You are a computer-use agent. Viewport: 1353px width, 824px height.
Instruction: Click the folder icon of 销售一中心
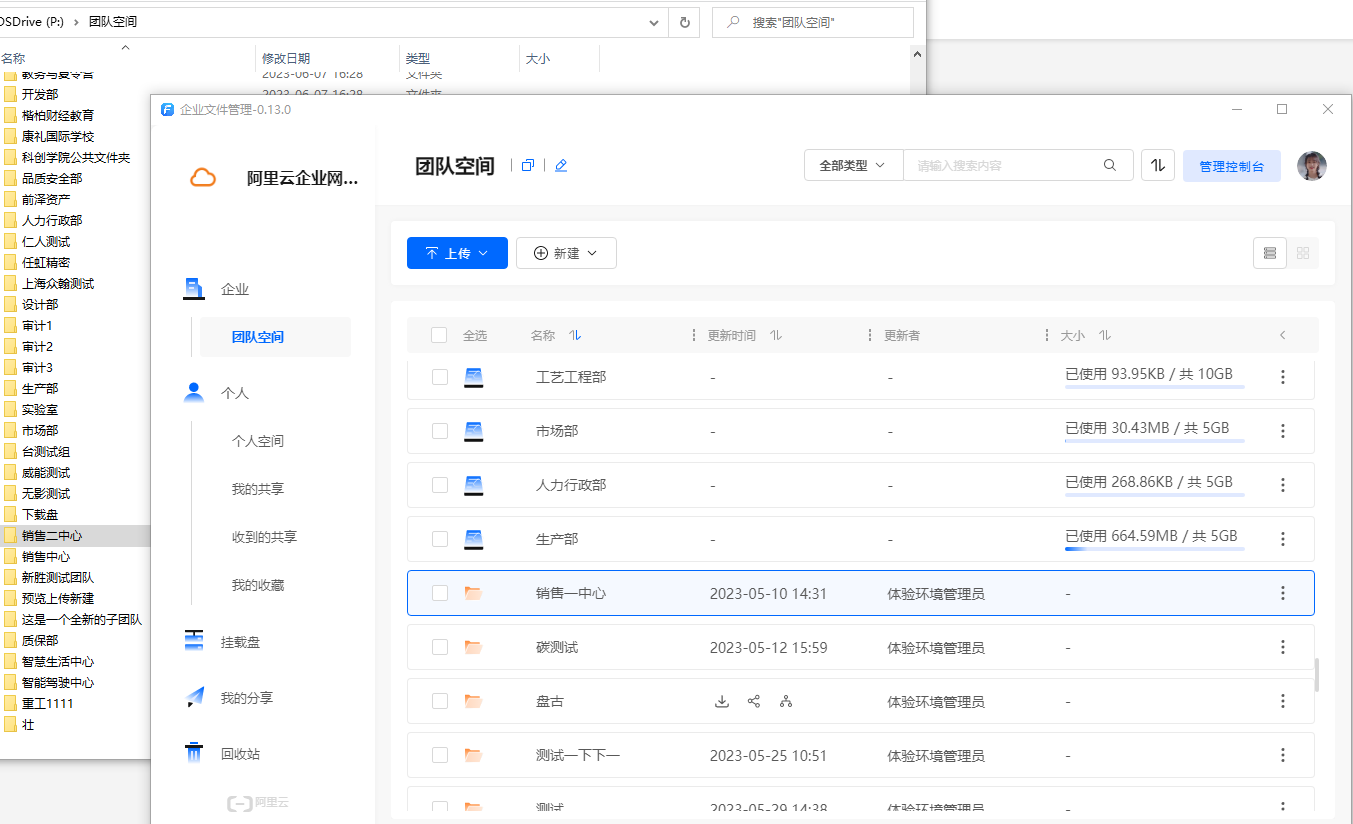tap(474, 593)
